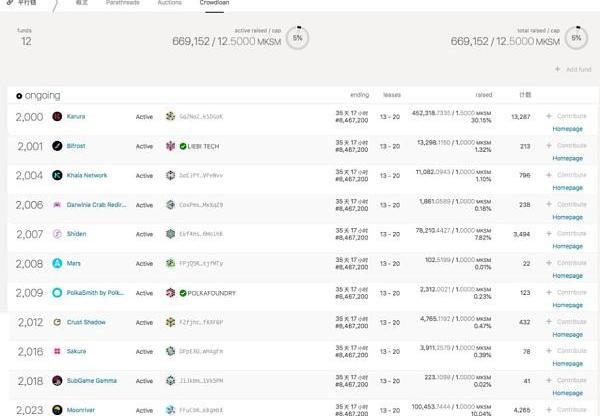Click the Sakura project logo
The width and height of the screenshot is (600, 416).
[x=57, y=351]
